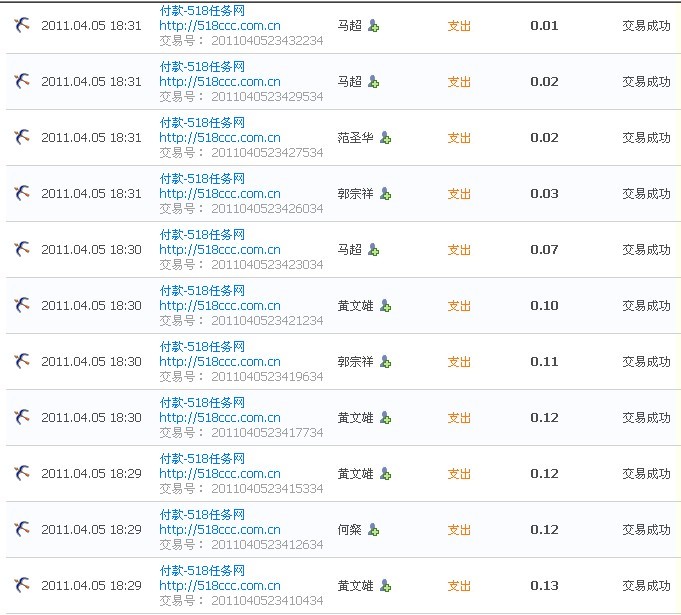Click add-contact icon beside 郭宗祥 in 0.11 row

point(386,362)
